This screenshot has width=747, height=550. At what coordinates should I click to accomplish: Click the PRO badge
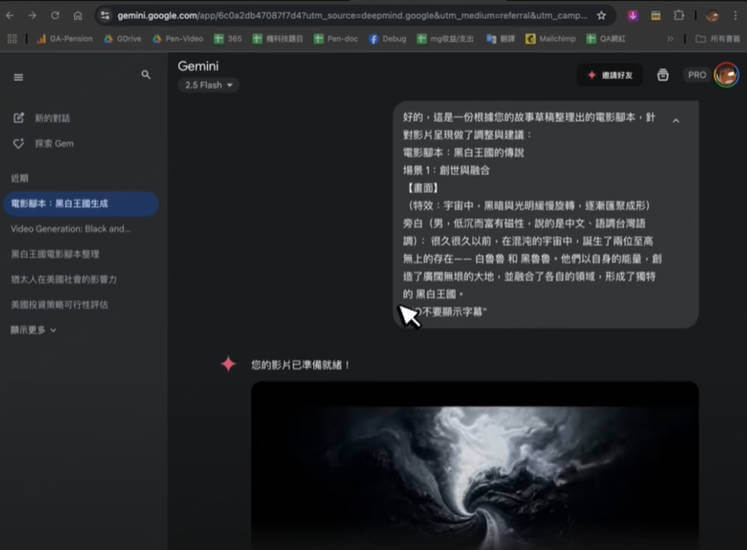click(x=697, y=75)
